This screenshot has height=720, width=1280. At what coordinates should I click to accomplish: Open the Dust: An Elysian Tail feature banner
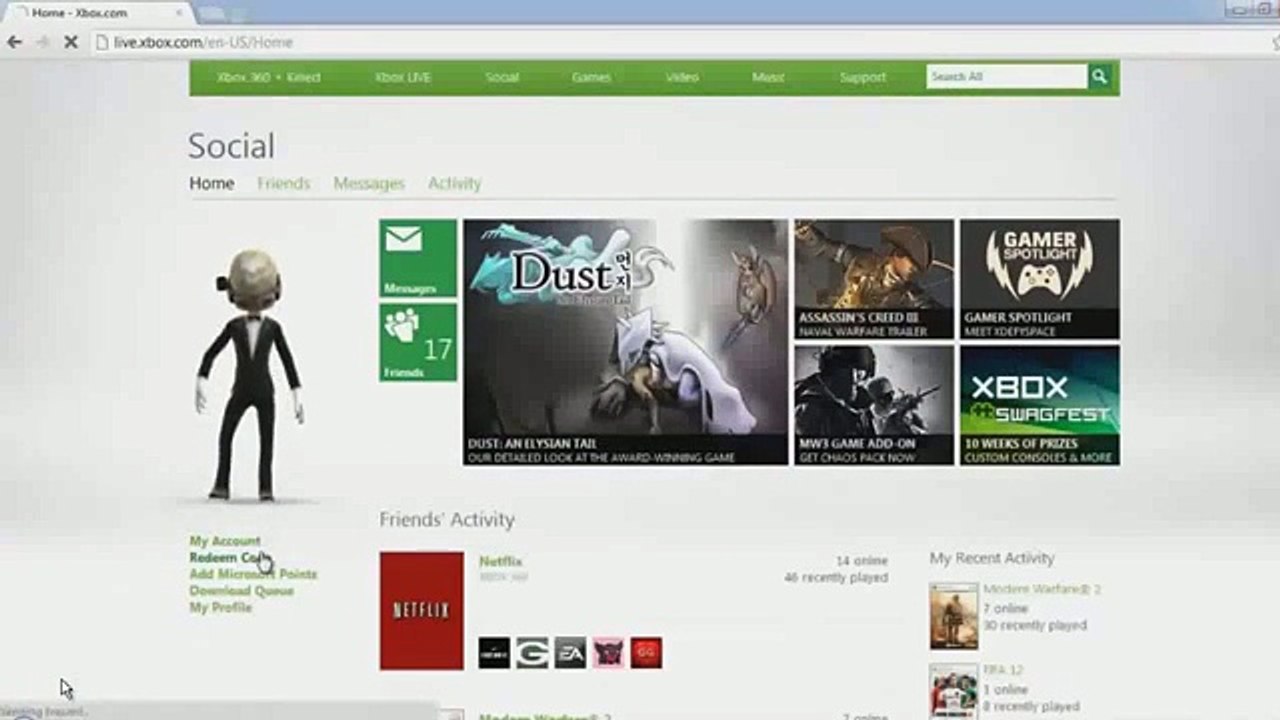pos(625,342)
